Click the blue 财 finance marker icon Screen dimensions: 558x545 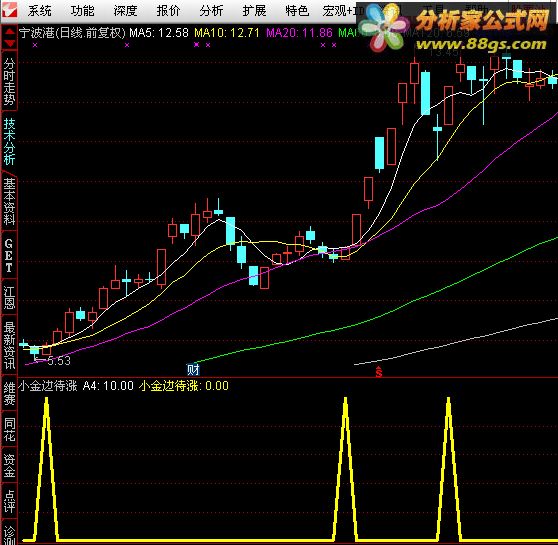pyautogui.click(x=193, y=370)
